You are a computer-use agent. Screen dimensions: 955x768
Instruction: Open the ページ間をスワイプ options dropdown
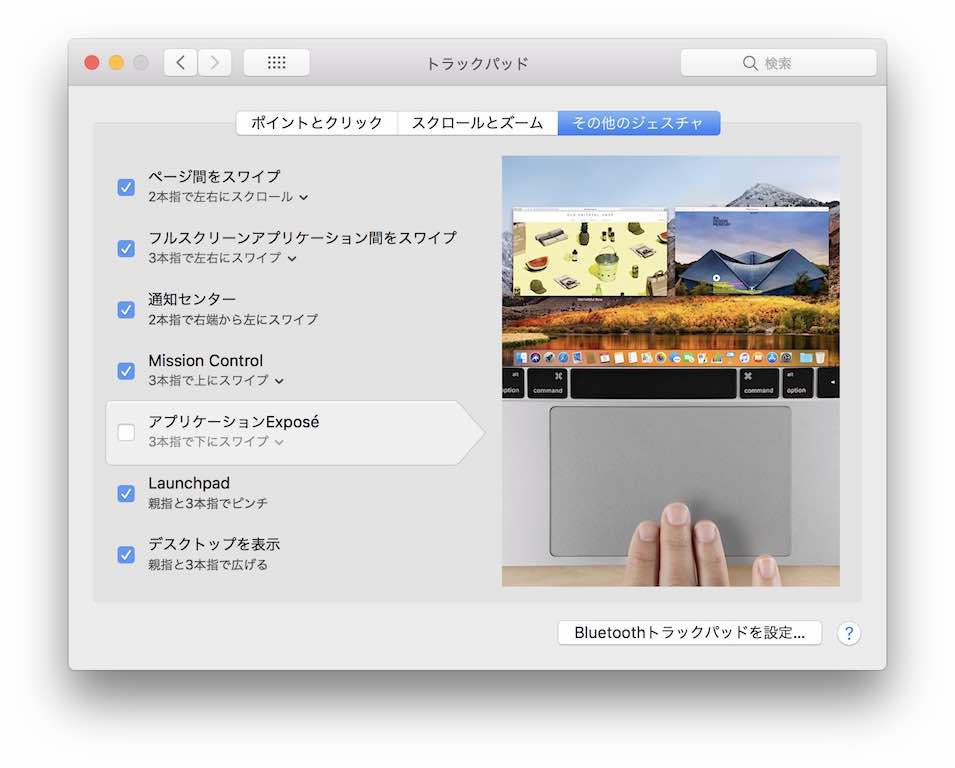tap(305, 197)
